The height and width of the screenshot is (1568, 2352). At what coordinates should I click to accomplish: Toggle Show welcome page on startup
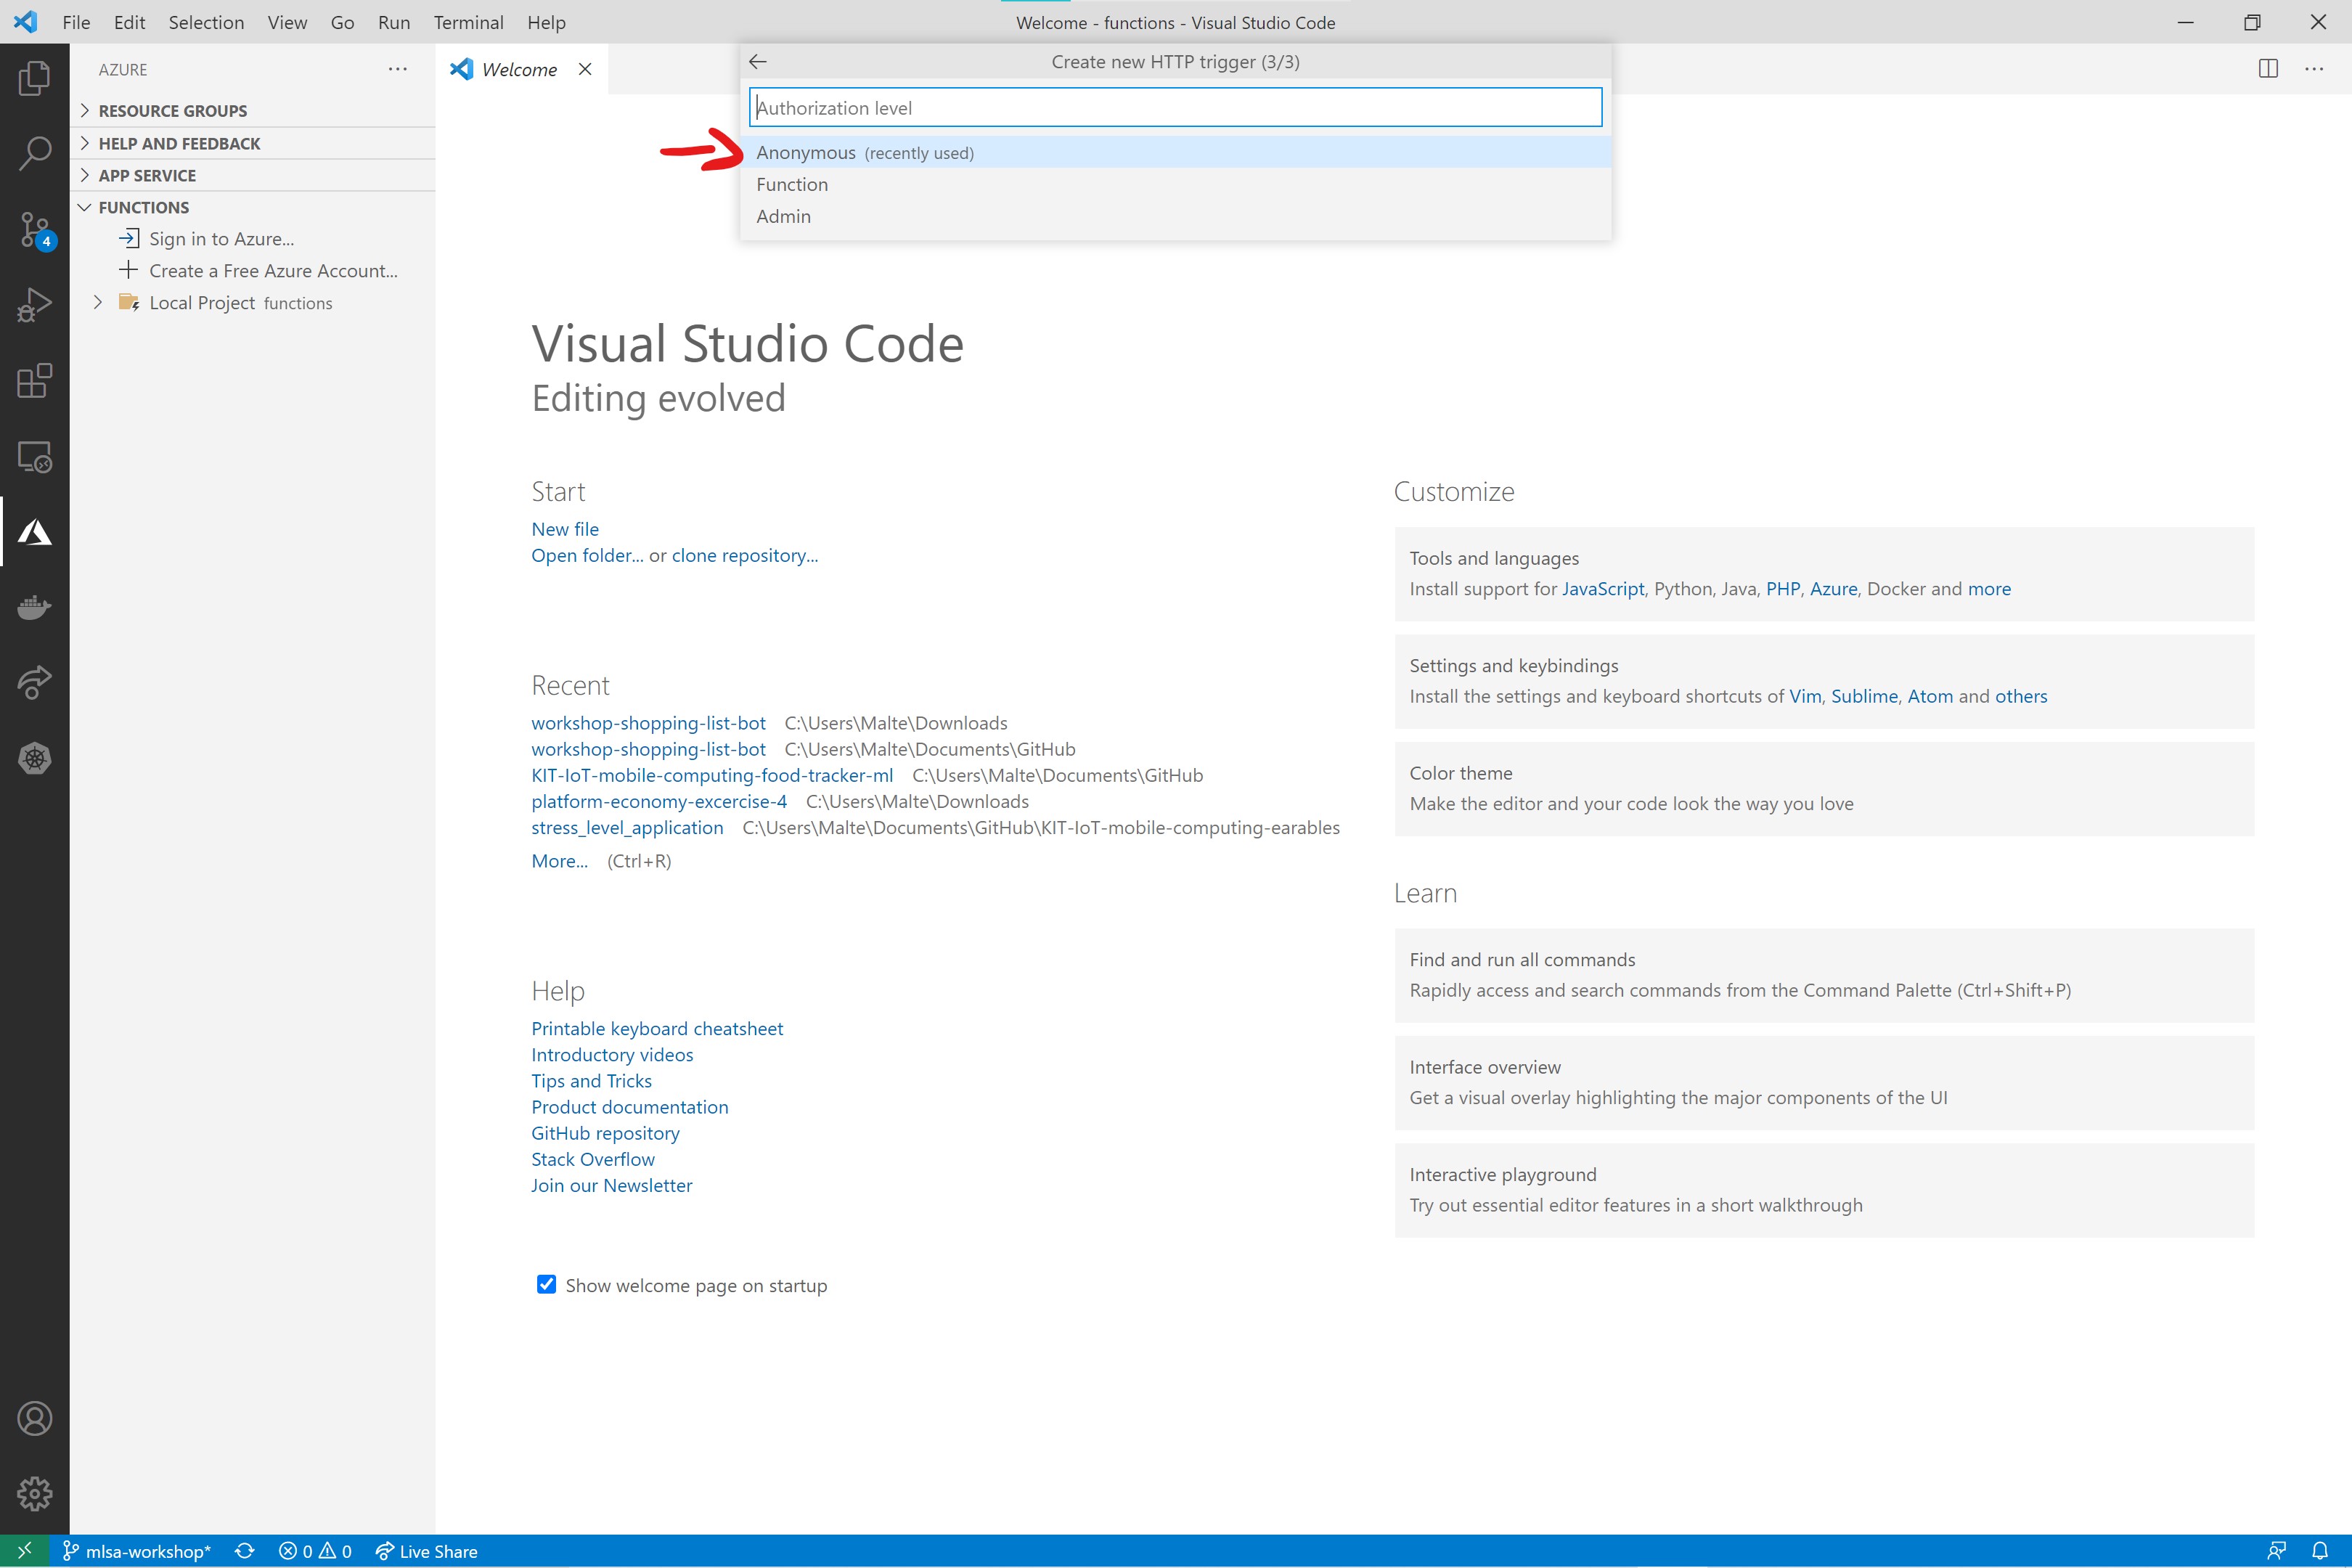[546, 1284]
